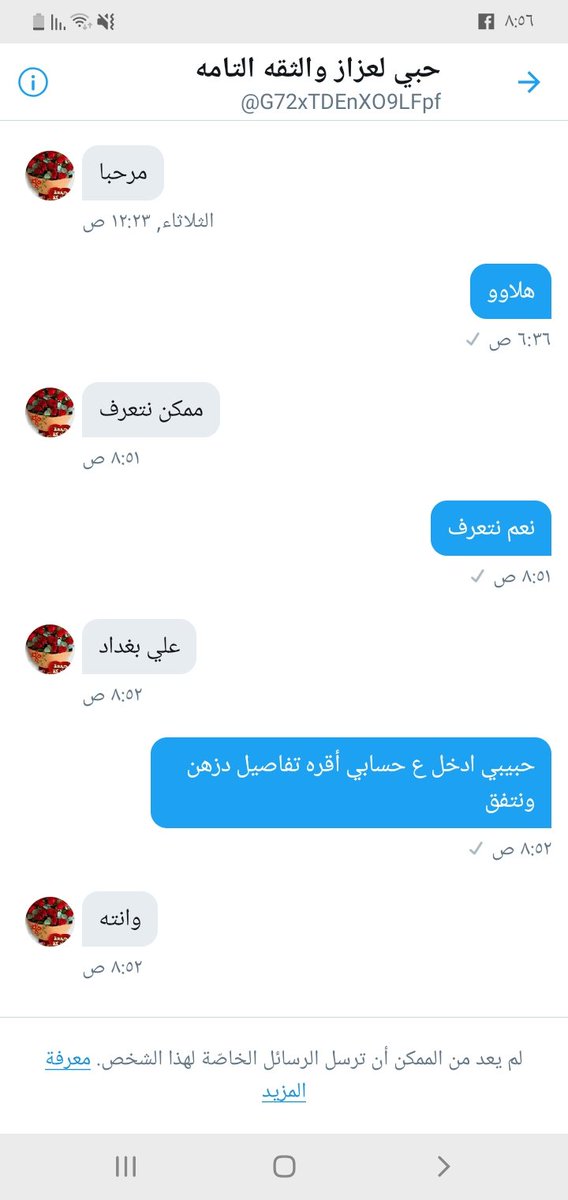Tap the Android back navigation chevron
Screen dimensions: 568x1200
pyautogui.click(x=443, y=1166)
